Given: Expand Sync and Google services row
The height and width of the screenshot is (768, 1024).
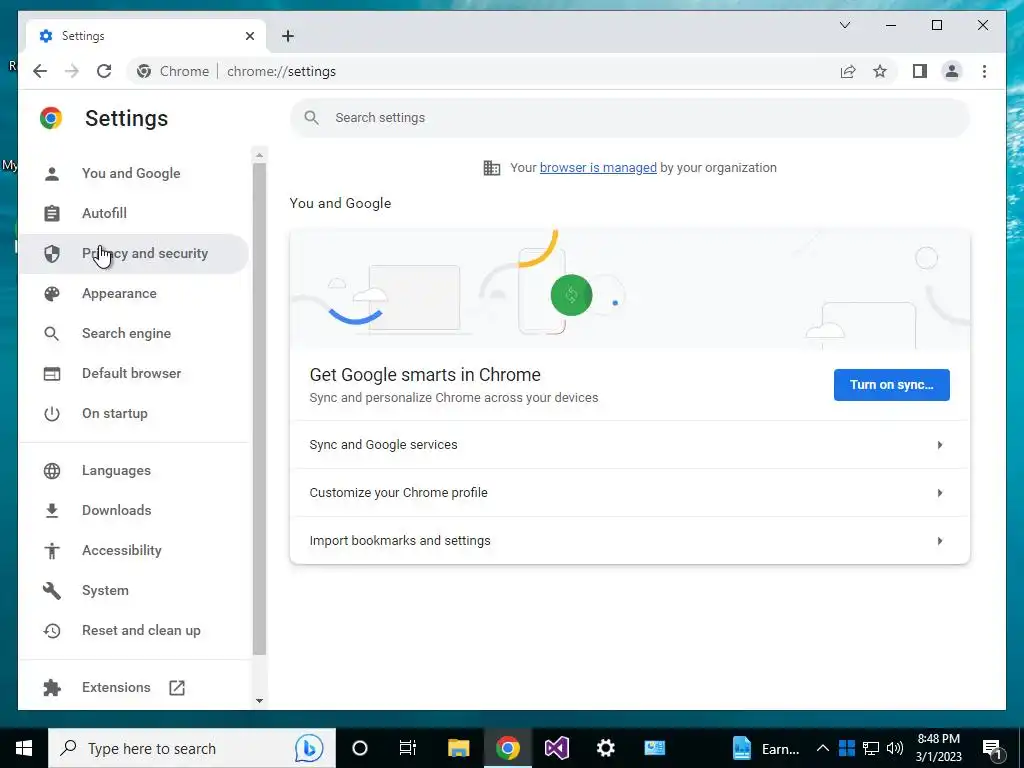Looking at the screenshot, I should pyautogui.click(x=630, y=445).
